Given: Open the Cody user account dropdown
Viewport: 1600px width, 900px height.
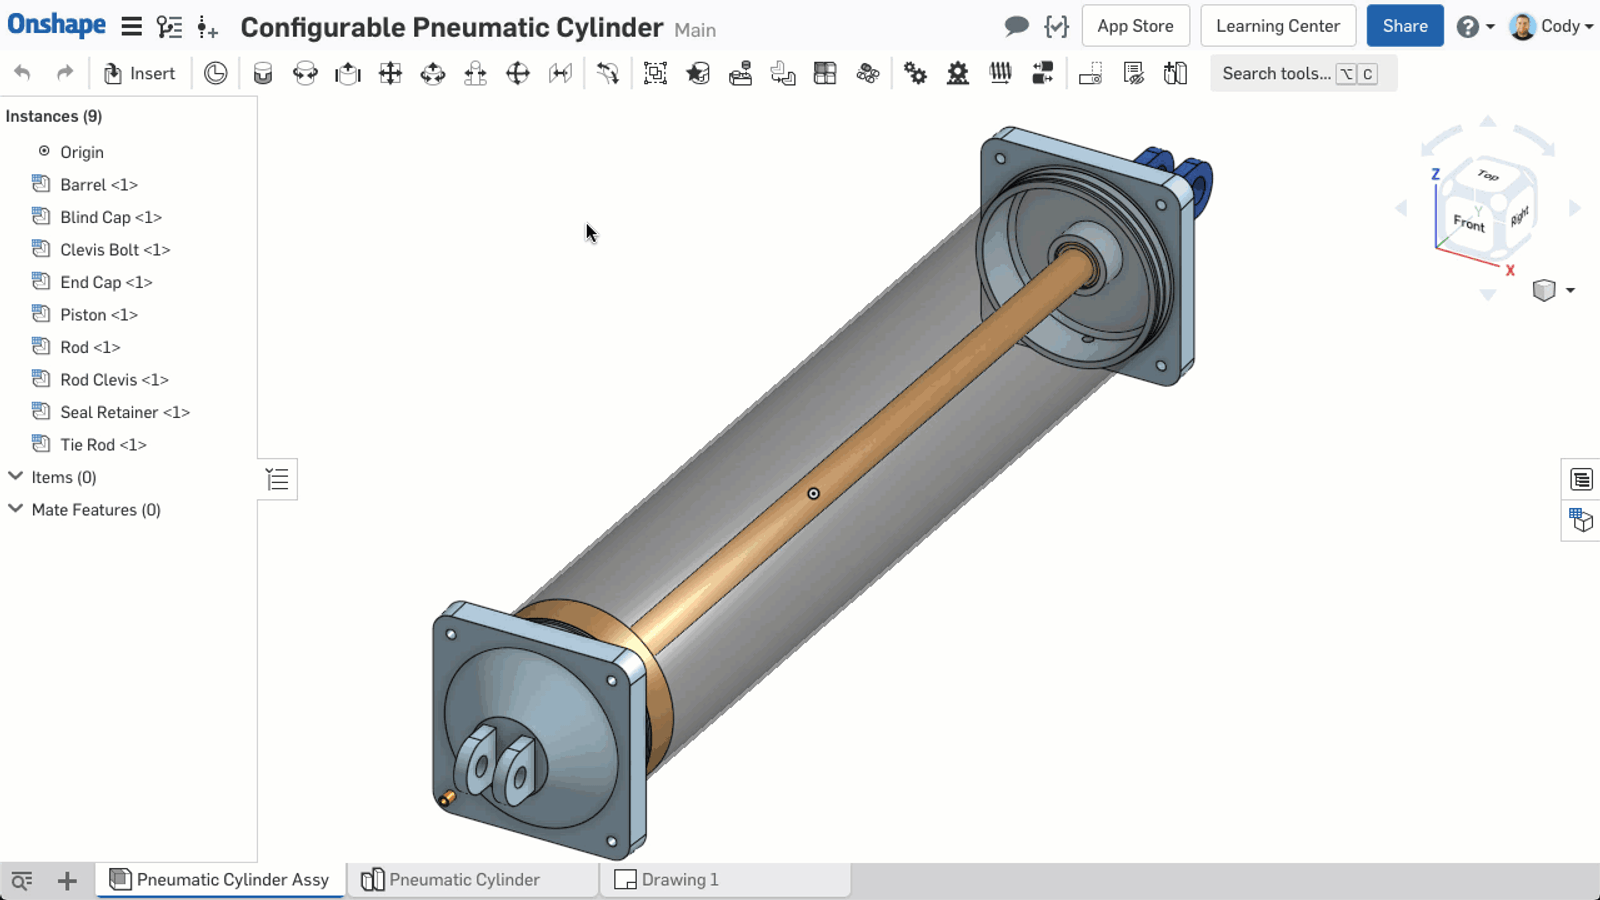Looking at the screenshot, I should tap(1552, 26).
